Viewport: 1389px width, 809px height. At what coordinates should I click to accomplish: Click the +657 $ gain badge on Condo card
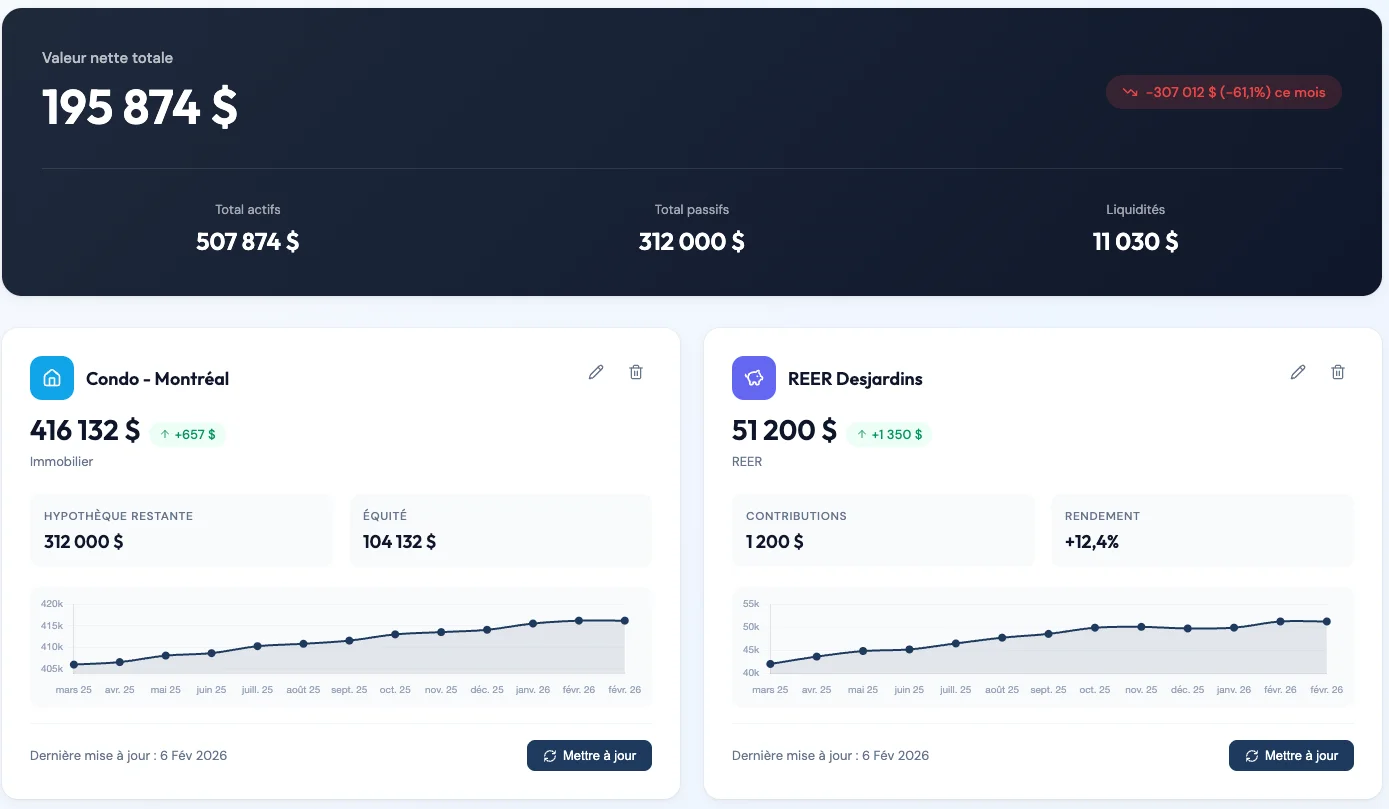pos(188,433)
